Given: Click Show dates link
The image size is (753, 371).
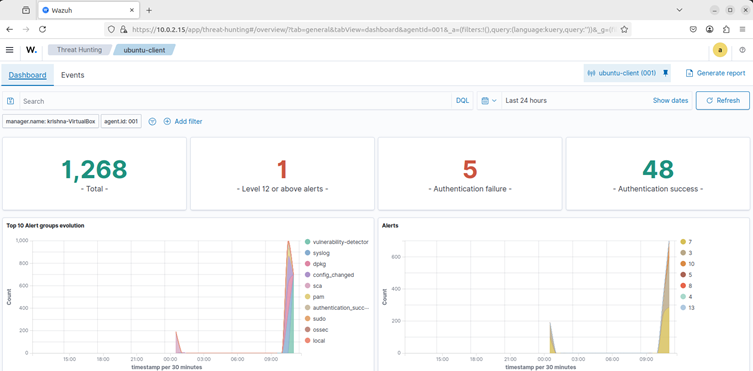Looking at the screenshot, I should [670, 101].
